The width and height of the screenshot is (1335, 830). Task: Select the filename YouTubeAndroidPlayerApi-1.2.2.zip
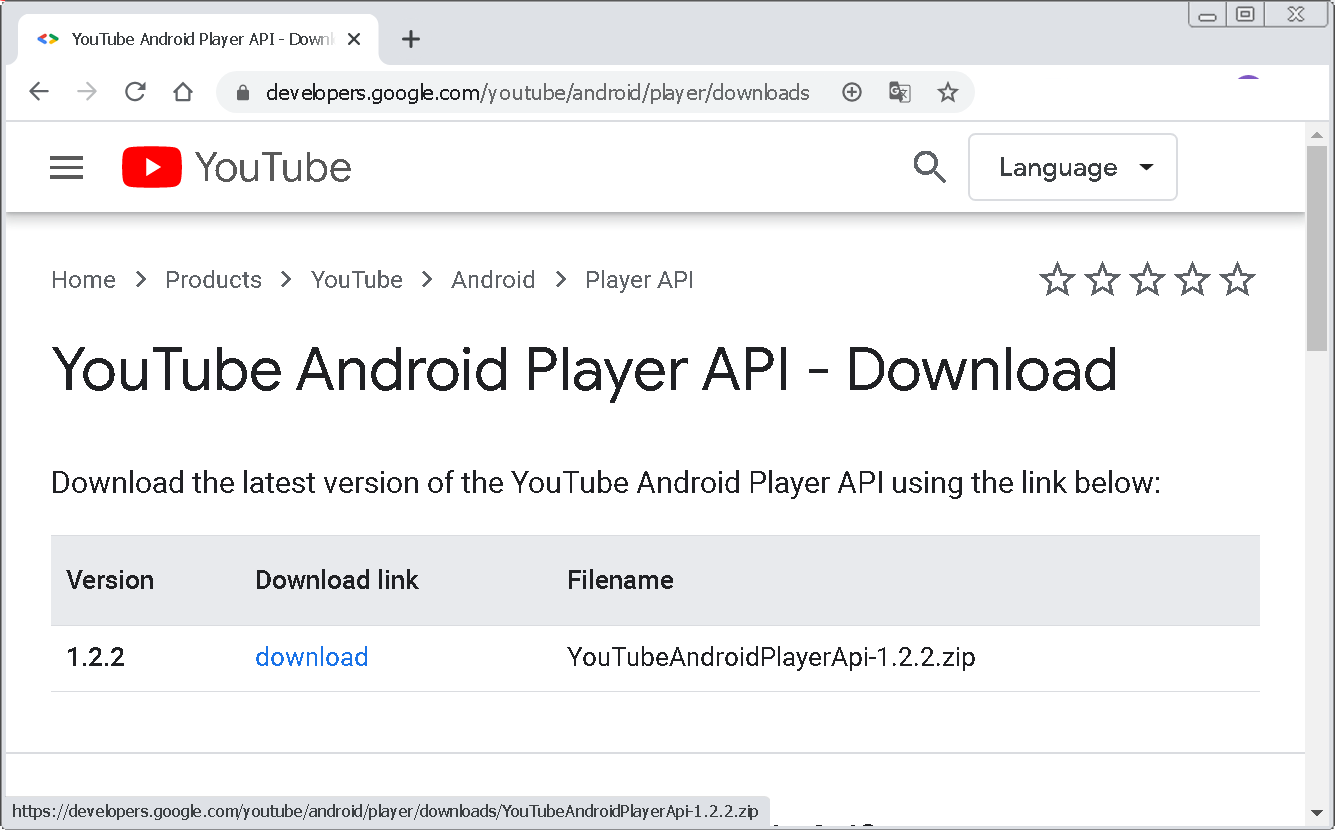point(771,657)
